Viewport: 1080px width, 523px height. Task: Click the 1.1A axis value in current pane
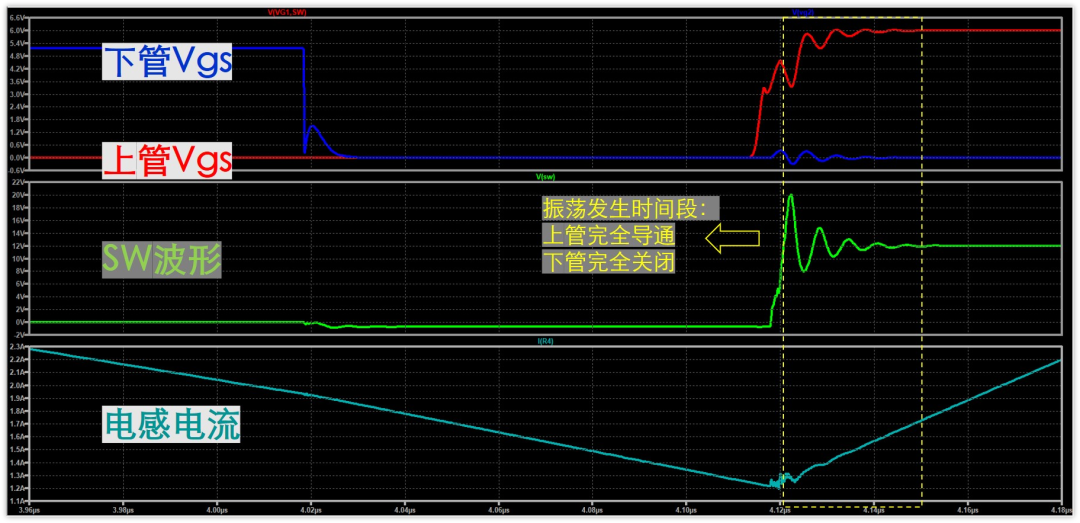click(x=19, y=501)
